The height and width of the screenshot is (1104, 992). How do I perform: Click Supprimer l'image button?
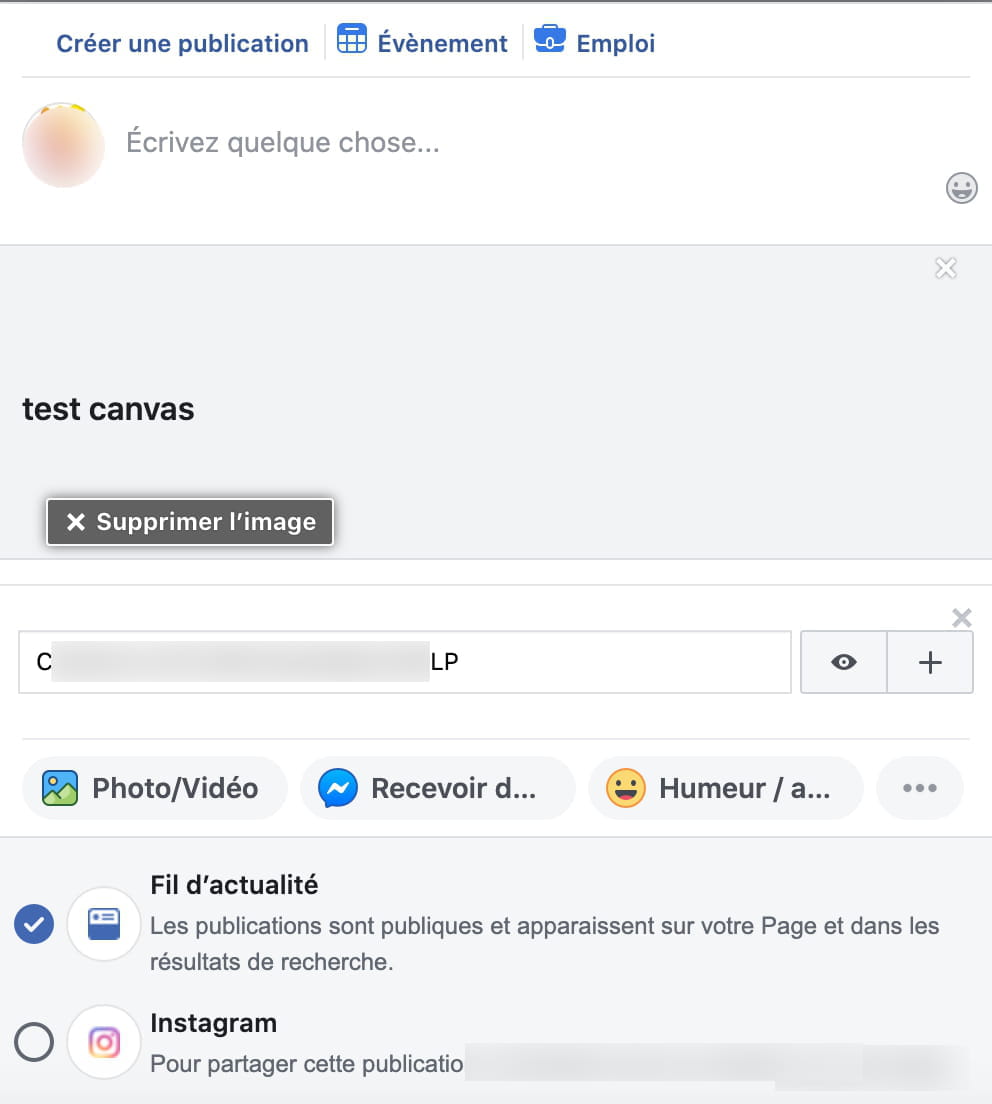pyautogui.click(x=190, y=522)
